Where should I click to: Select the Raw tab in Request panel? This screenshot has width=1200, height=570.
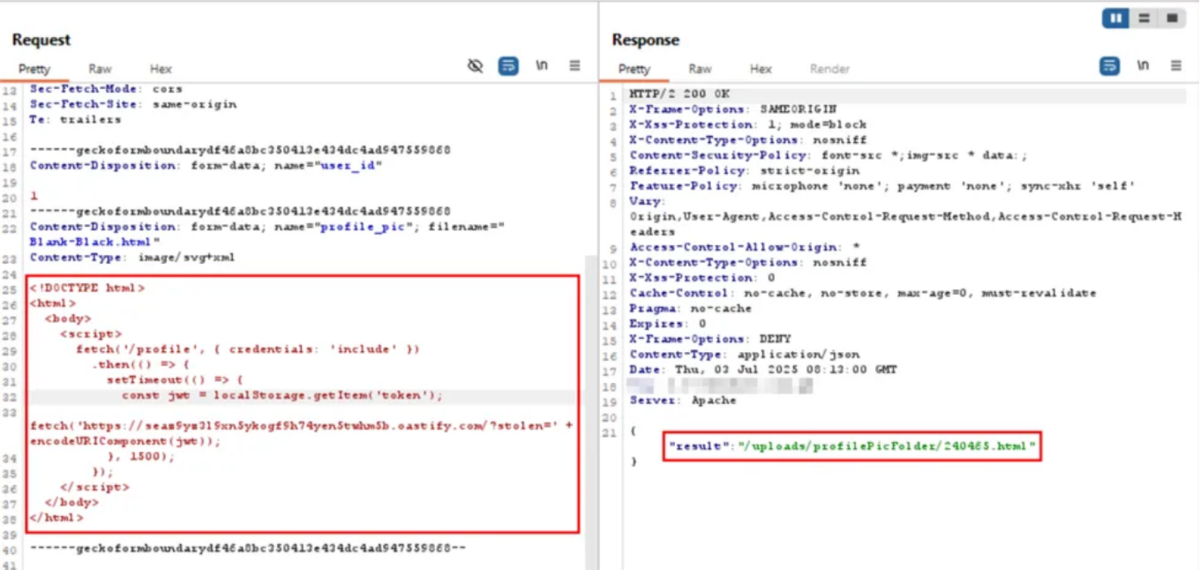[100, 69]
